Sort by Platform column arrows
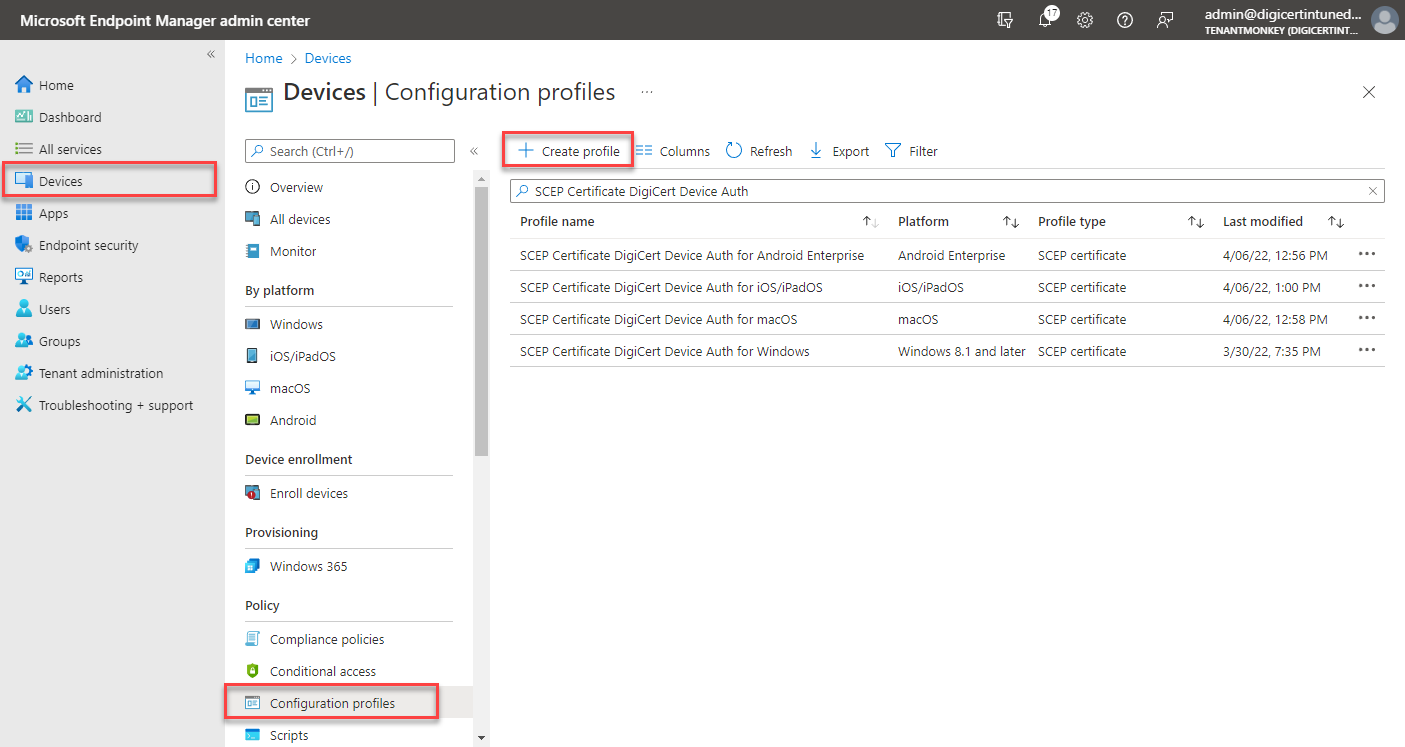1405x747 pixels. [1011, 222]
